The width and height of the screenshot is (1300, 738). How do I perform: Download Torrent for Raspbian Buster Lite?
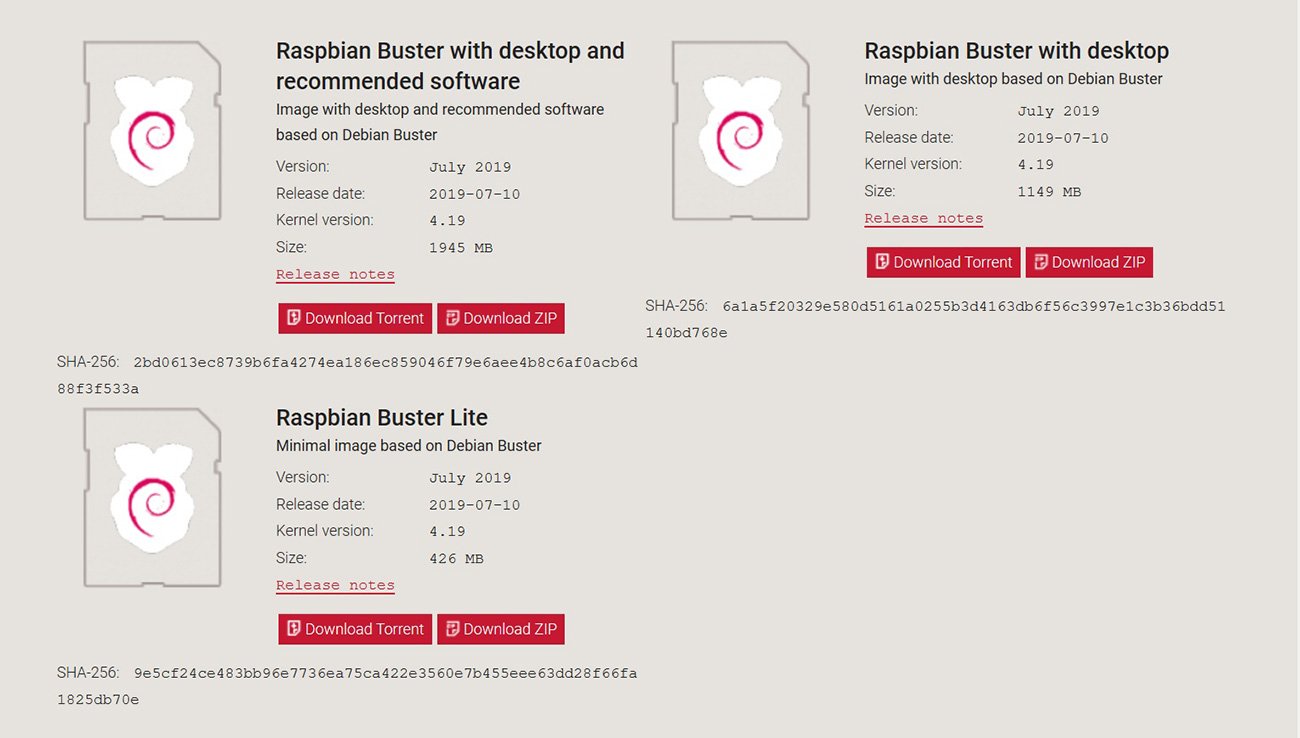tap(355, 629)
